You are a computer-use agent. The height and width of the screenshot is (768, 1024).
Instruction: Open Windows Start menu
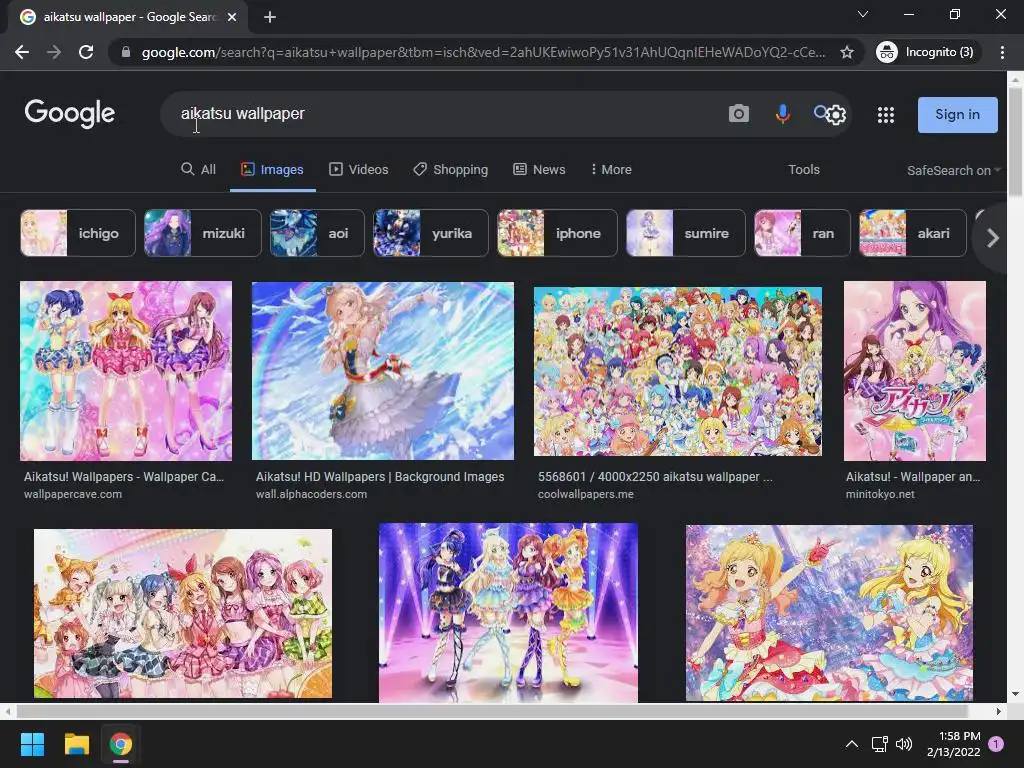tap(32, 744)
